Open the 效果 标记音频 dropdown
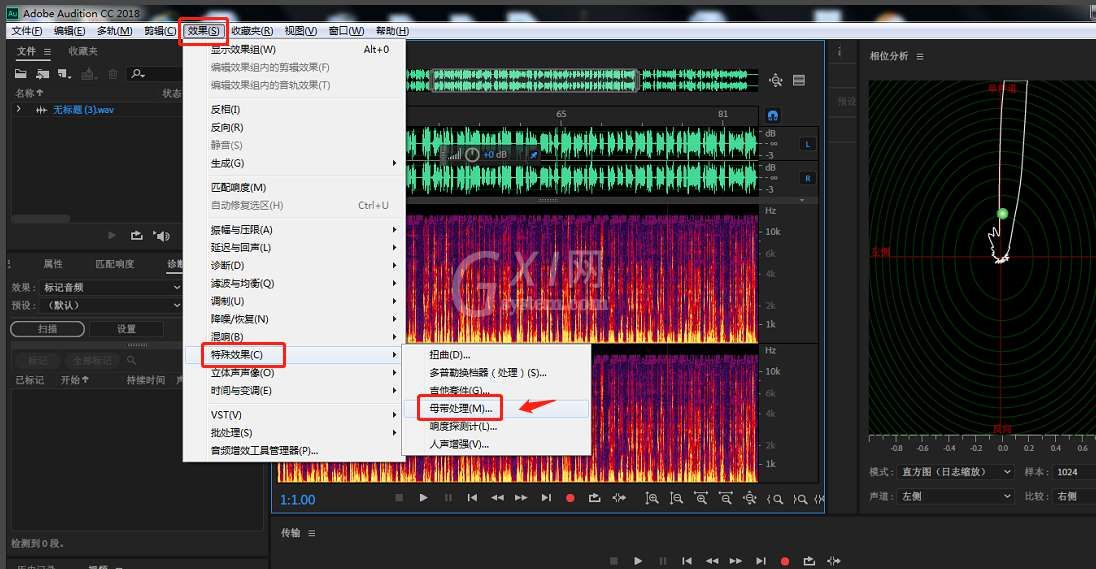 pos(112,287)
